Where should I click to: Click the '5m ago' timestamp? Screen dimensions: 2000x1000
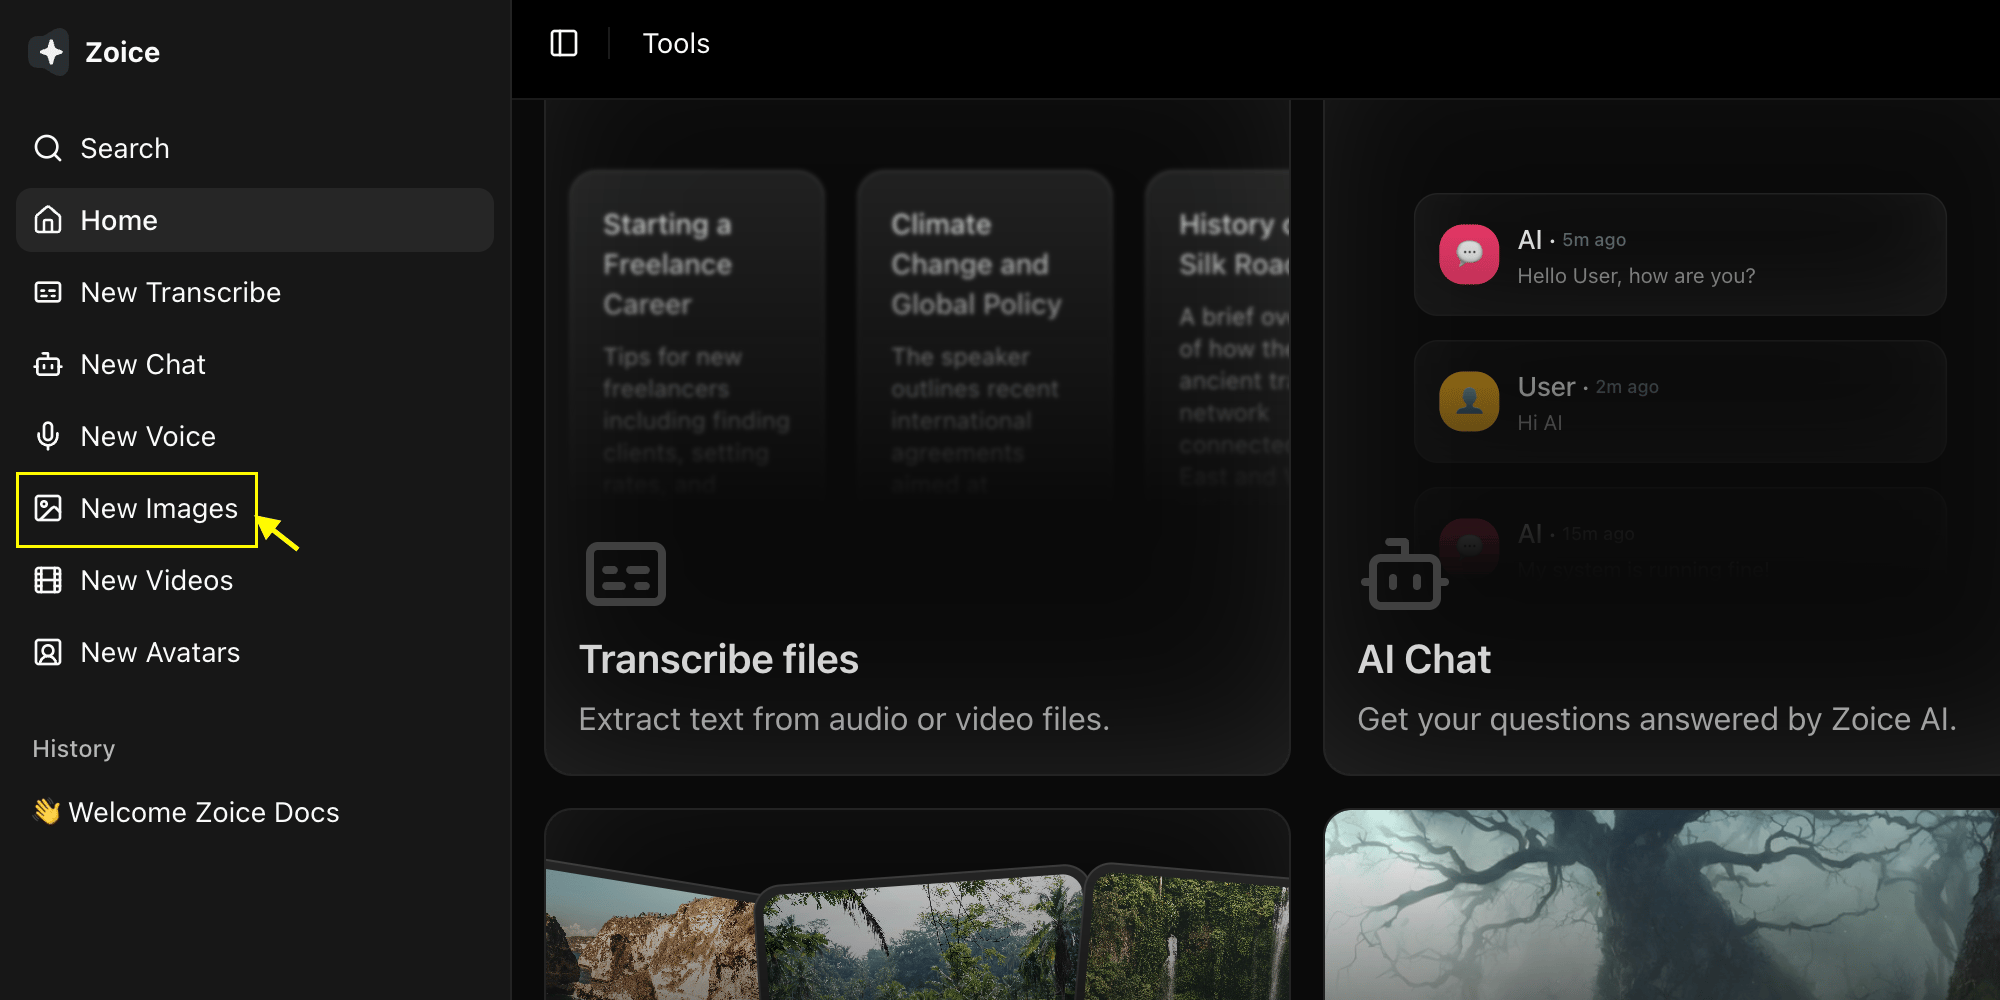[1594, 240]
